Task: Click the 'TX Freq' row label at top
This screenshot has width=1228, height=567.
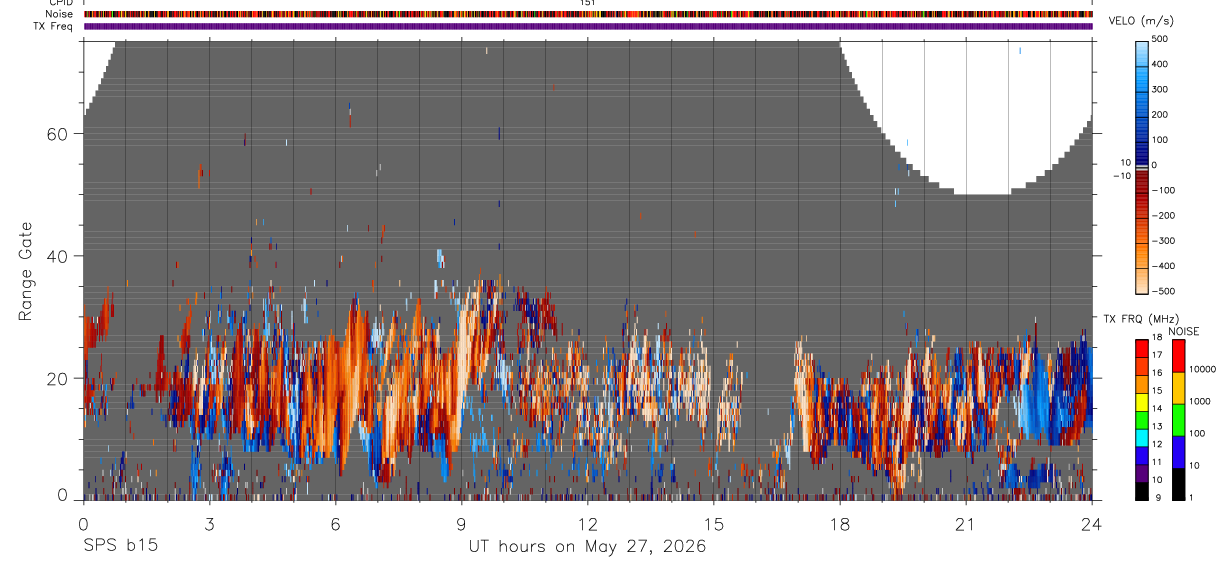Action: (x=52, y=26)
